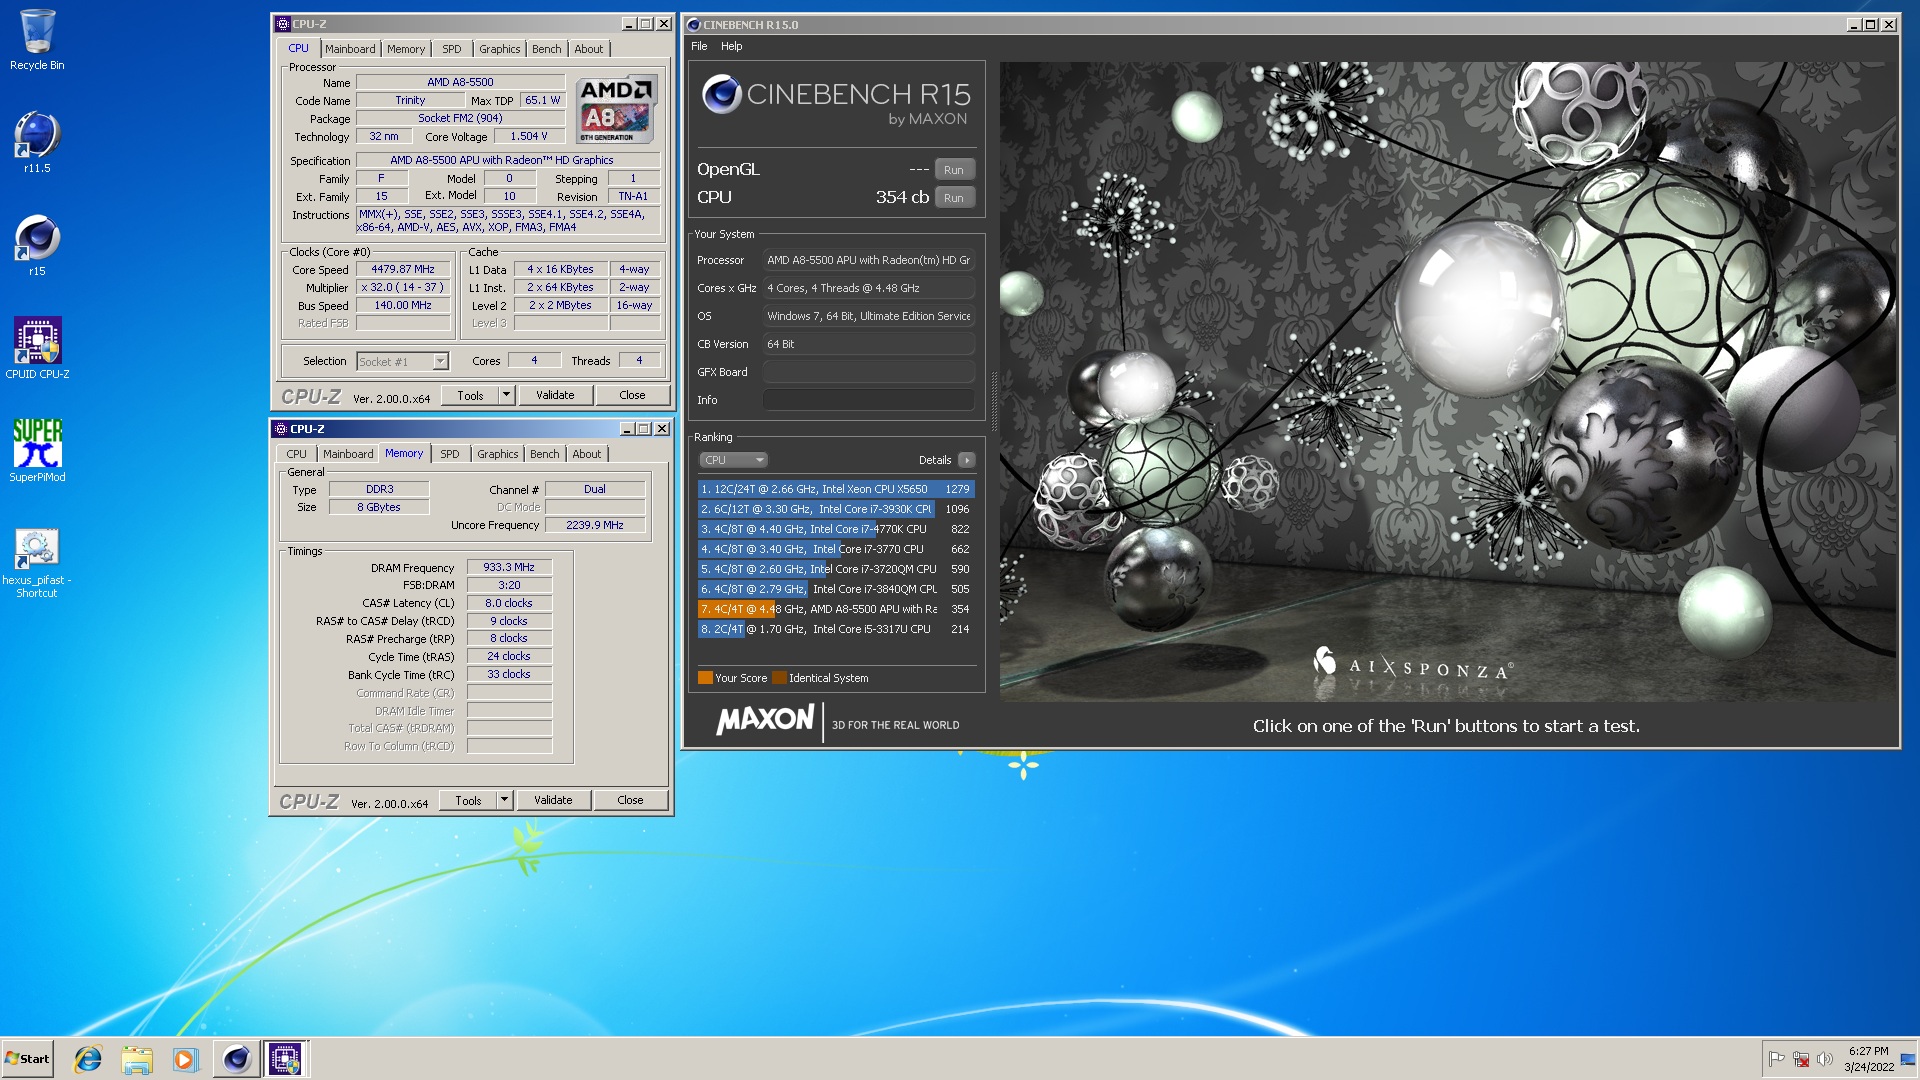The width and height of the screenshot is (1920, 1080).
Task: Open the SPD tab in the top CPU-Z window
Action: (x=452, y=49)
